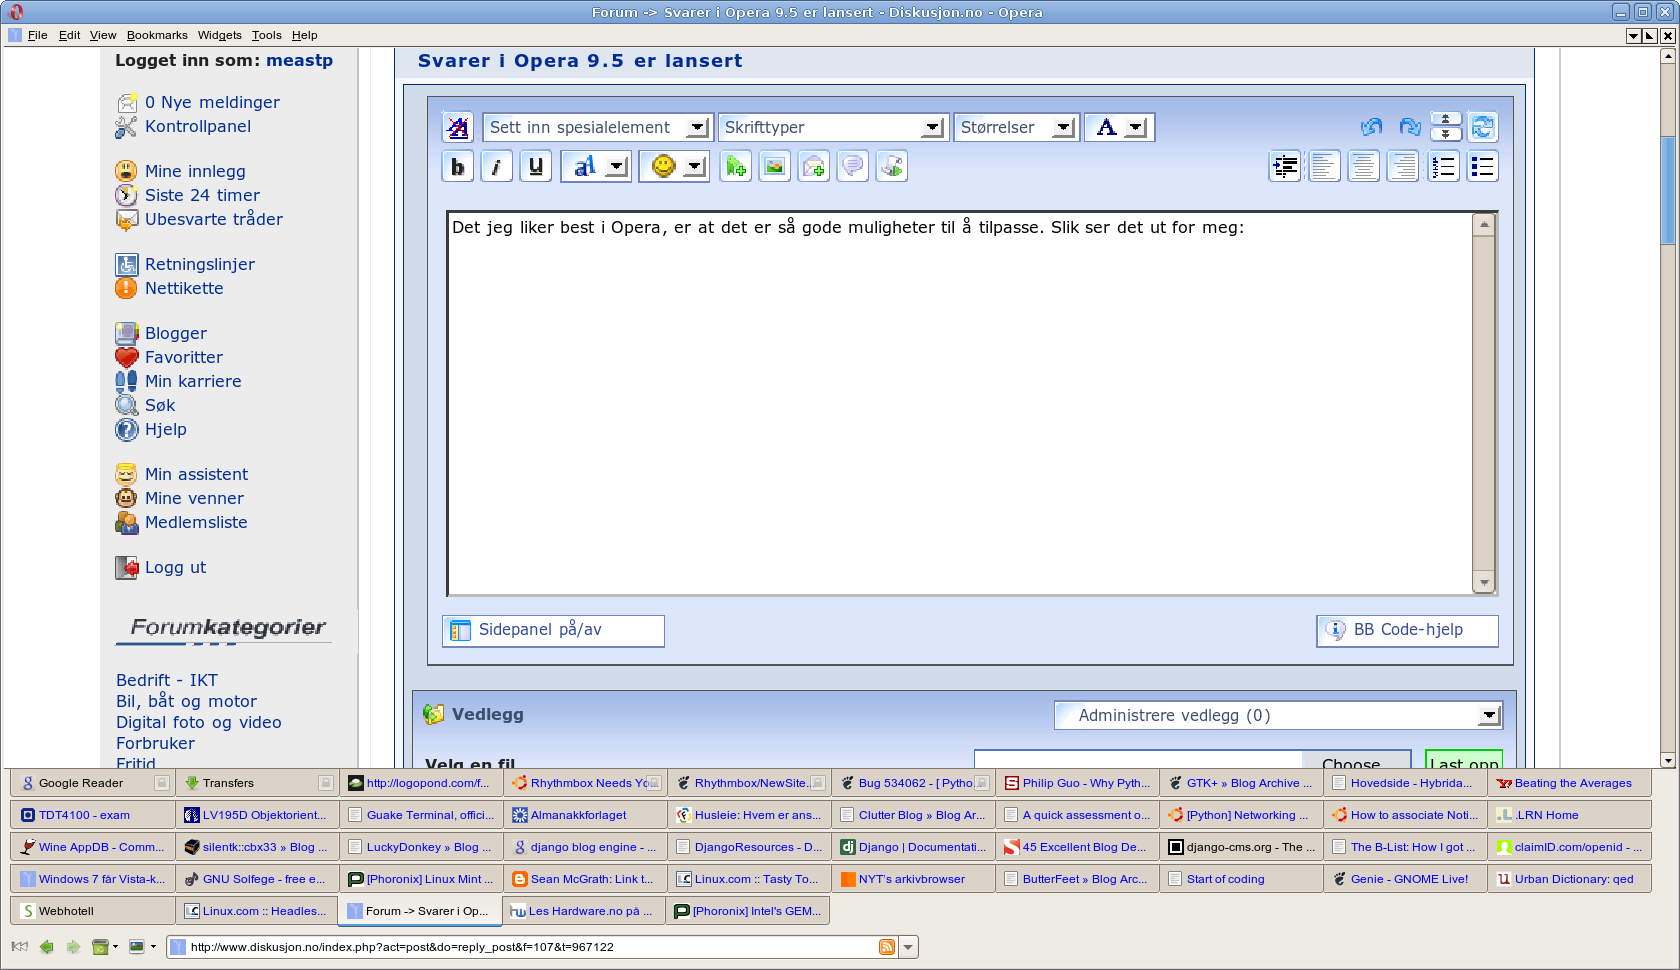The height and width of the screenshot is (970, 1680).
Task: Open Min assistent link
Action: point(196,474)
